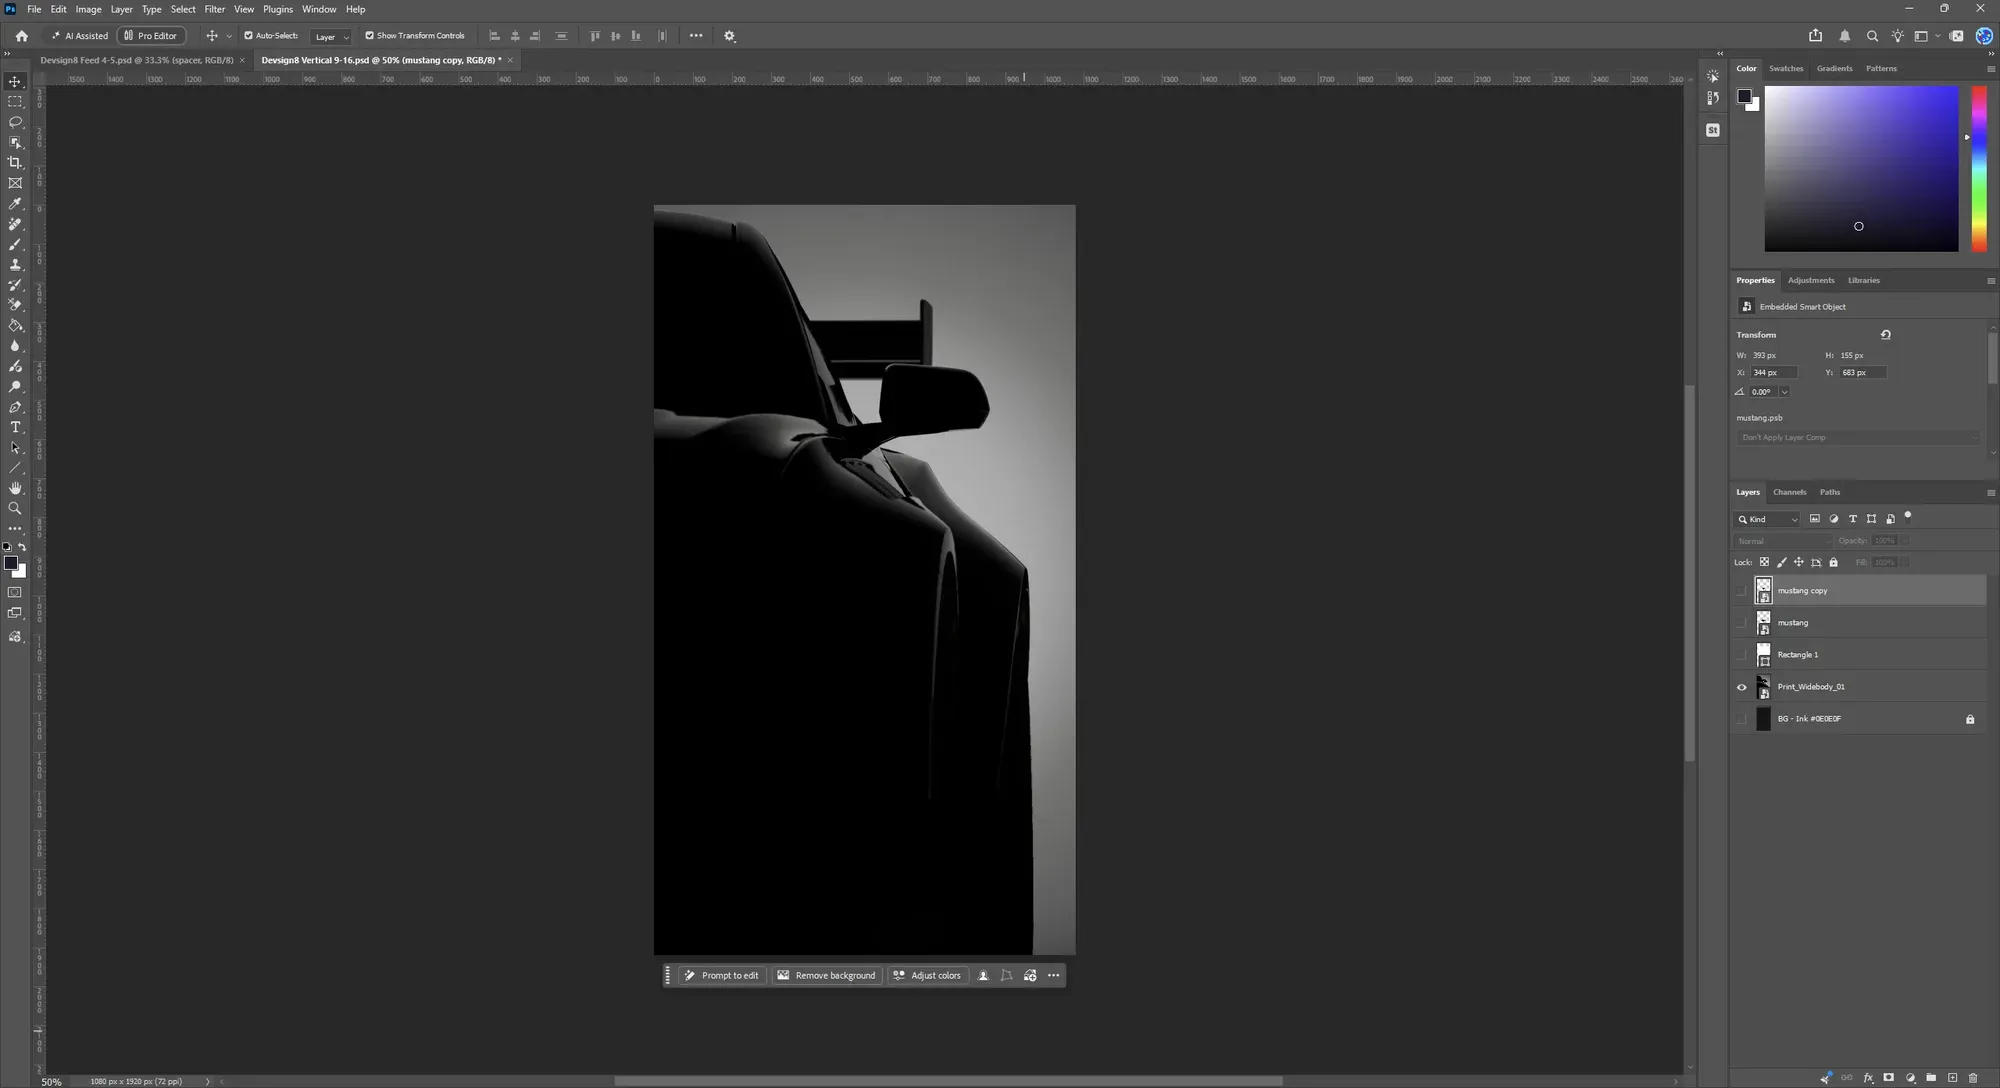Click the Prompt to edit button

point(722,976)
